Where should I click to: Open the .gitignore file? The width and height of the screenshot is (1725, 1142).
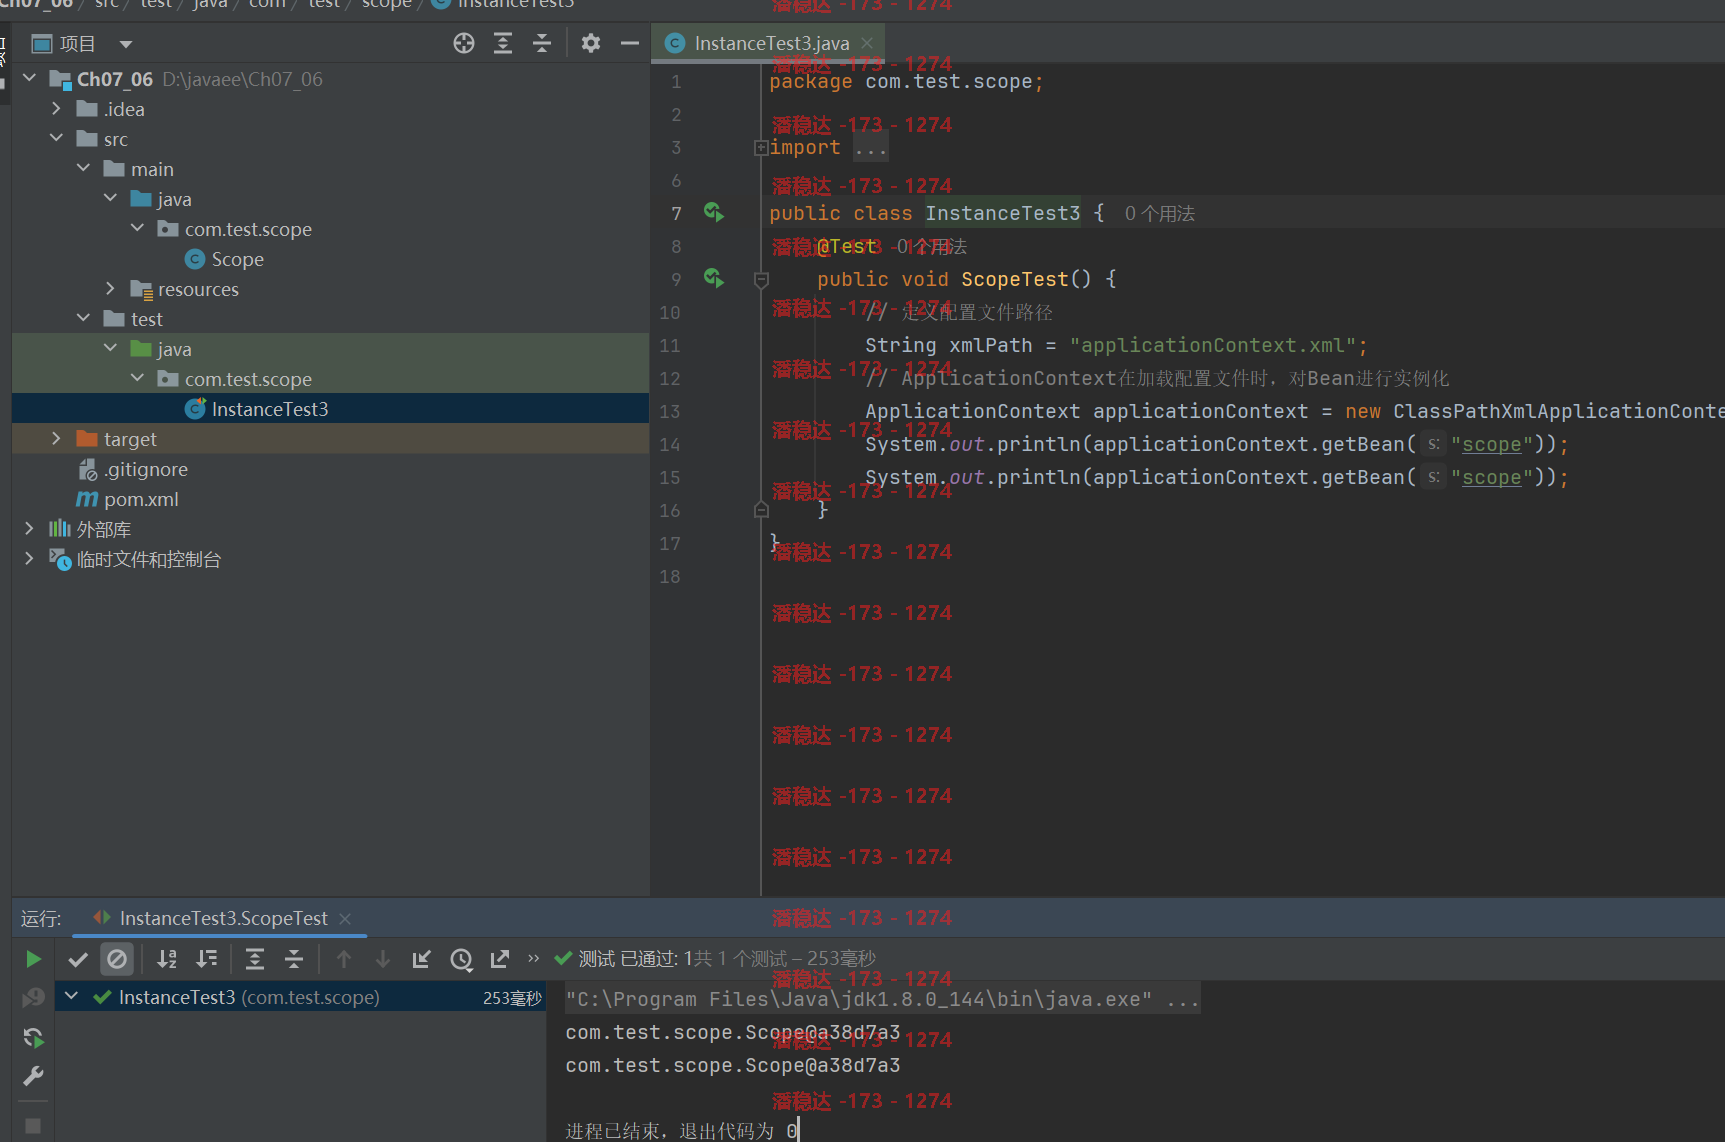pos(146,469)
